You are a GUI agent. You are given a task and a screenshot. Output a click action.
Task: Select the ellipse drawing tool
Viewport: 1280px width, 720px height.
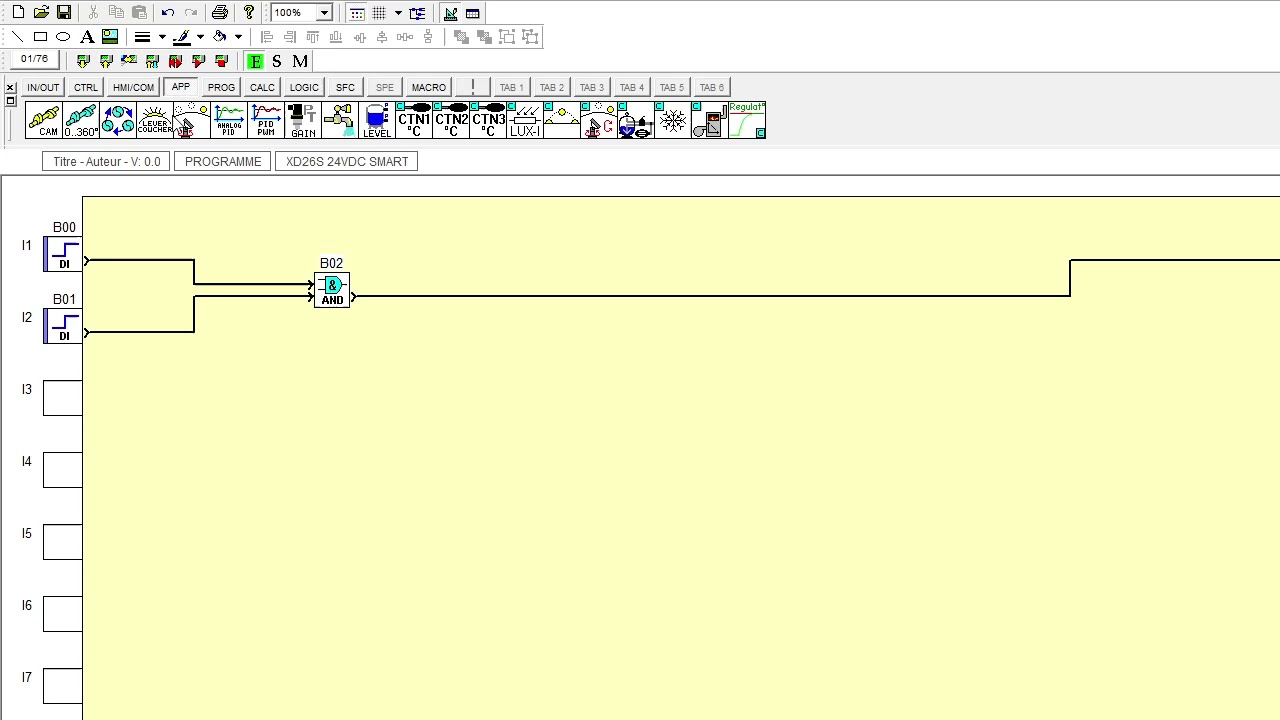63,37
